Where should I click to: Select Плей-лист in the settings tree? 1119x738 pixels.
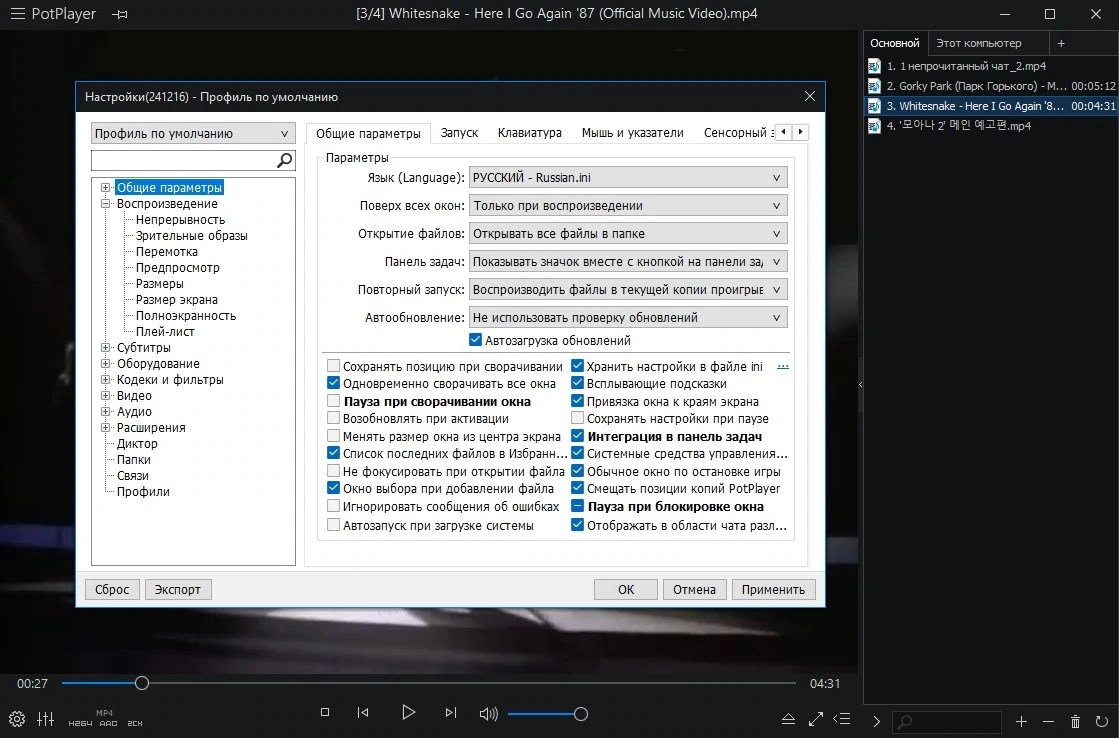[165, 331]
